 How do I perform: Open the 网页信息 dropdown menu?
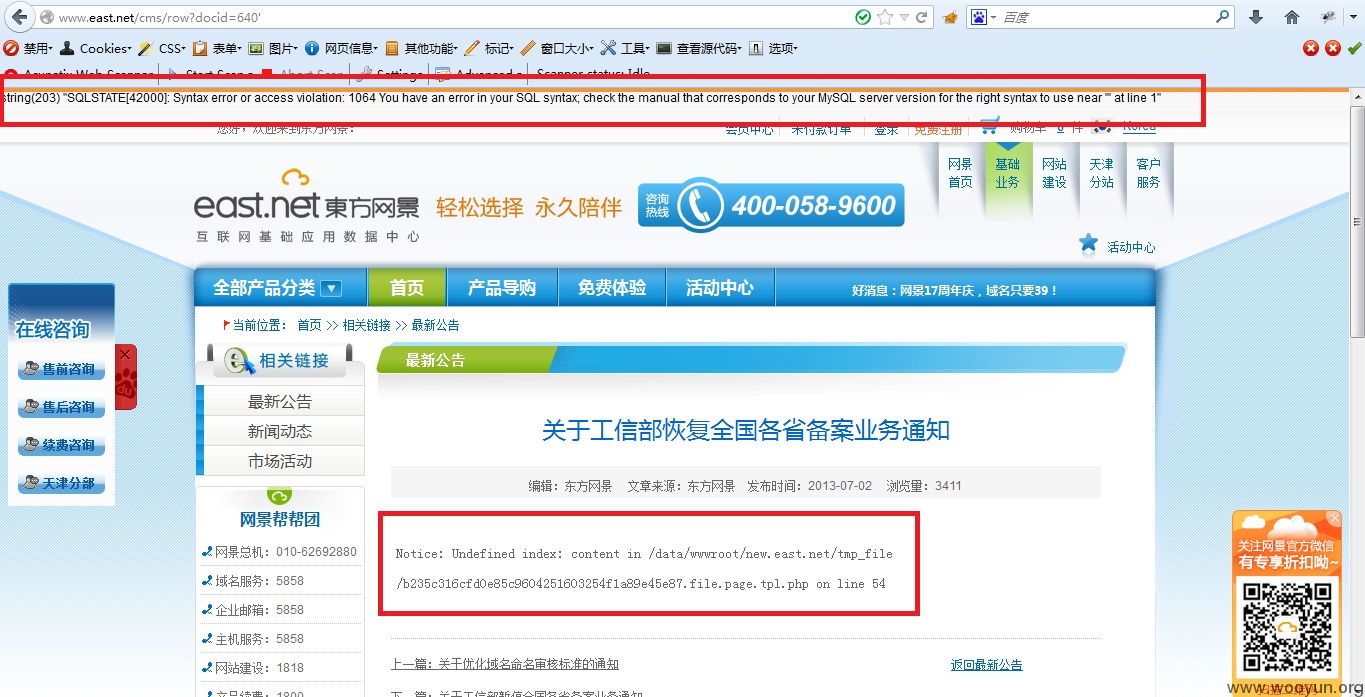pyautogui.click(x=342, y=48)
